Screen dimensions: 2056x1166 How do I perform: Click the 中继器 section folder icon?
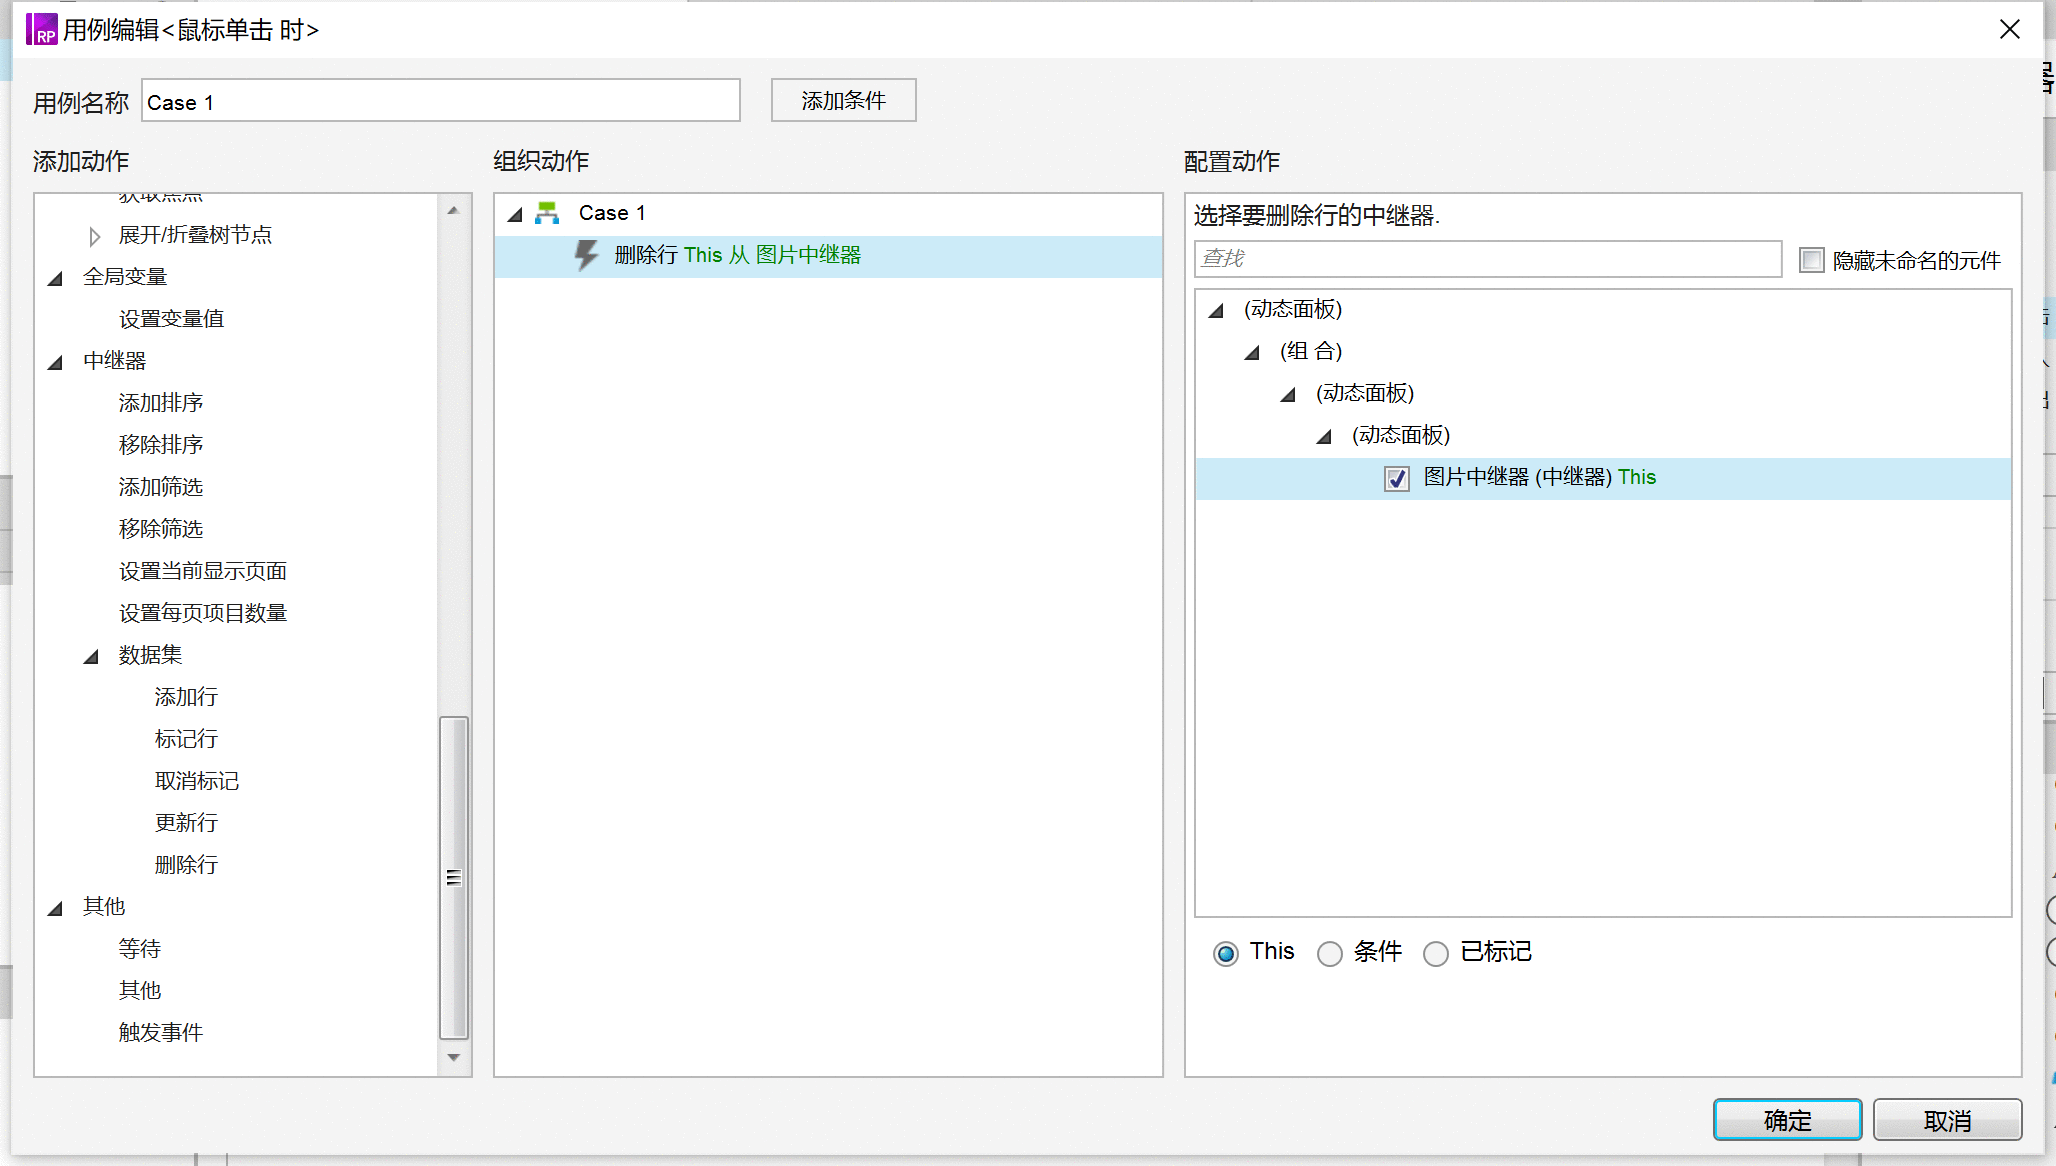[x=58, y=360]
